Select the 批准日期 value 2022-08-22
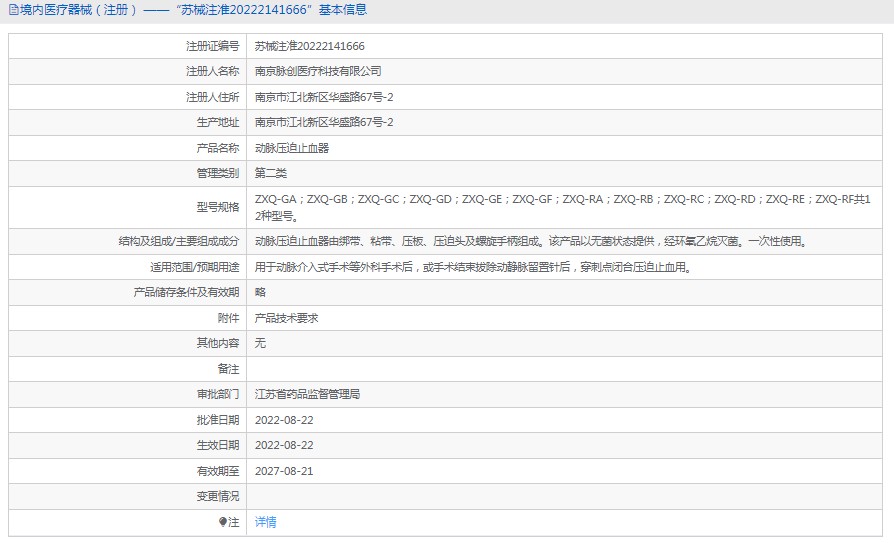 (284, 420)
